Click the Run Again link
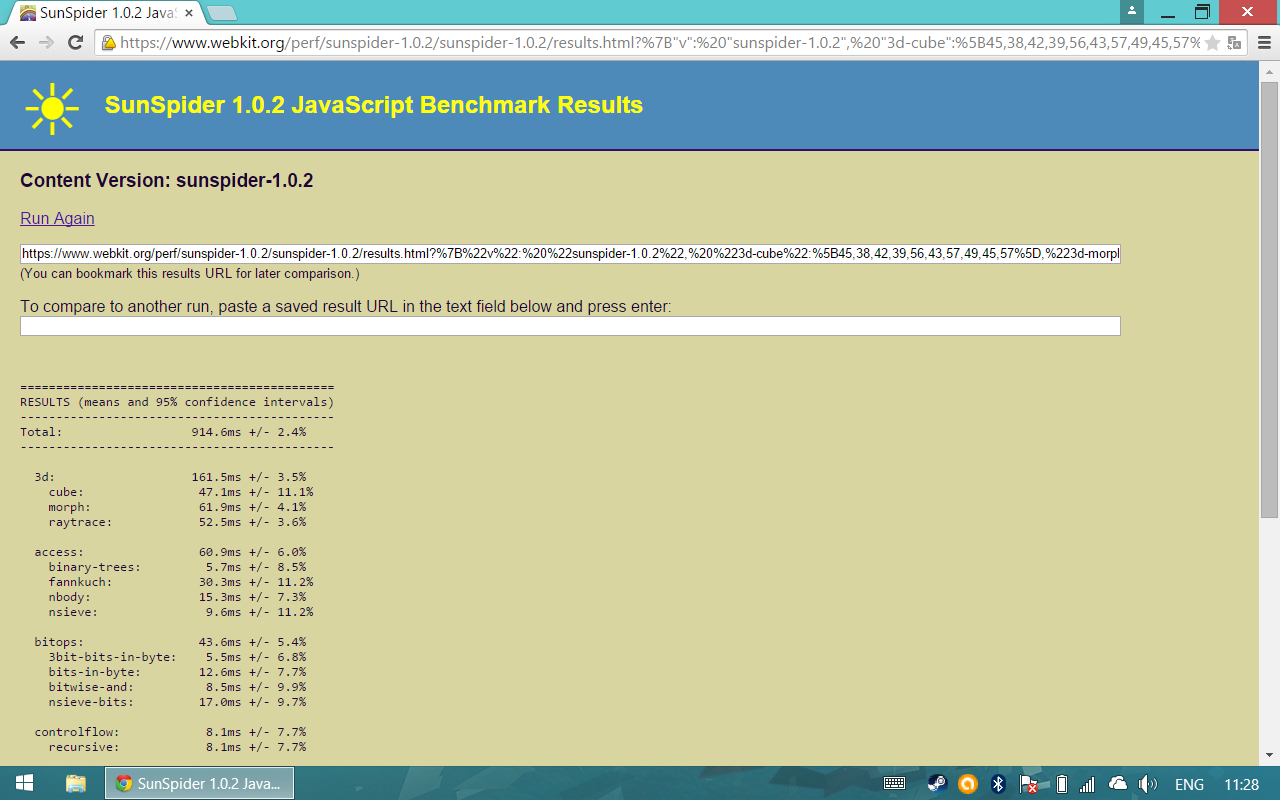 coord(57,218)
